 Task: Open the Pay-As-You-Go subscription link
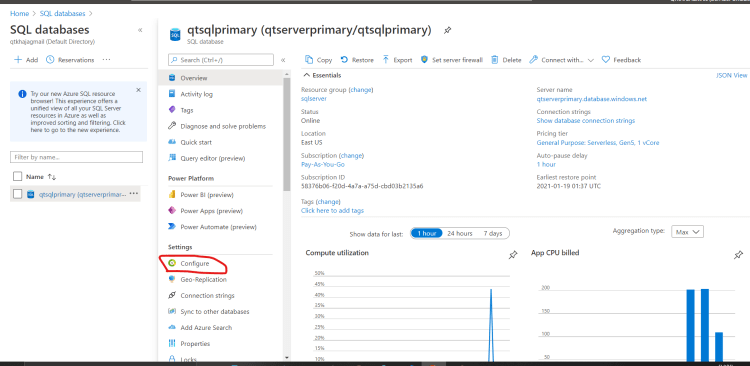click(x=322, y=165)
